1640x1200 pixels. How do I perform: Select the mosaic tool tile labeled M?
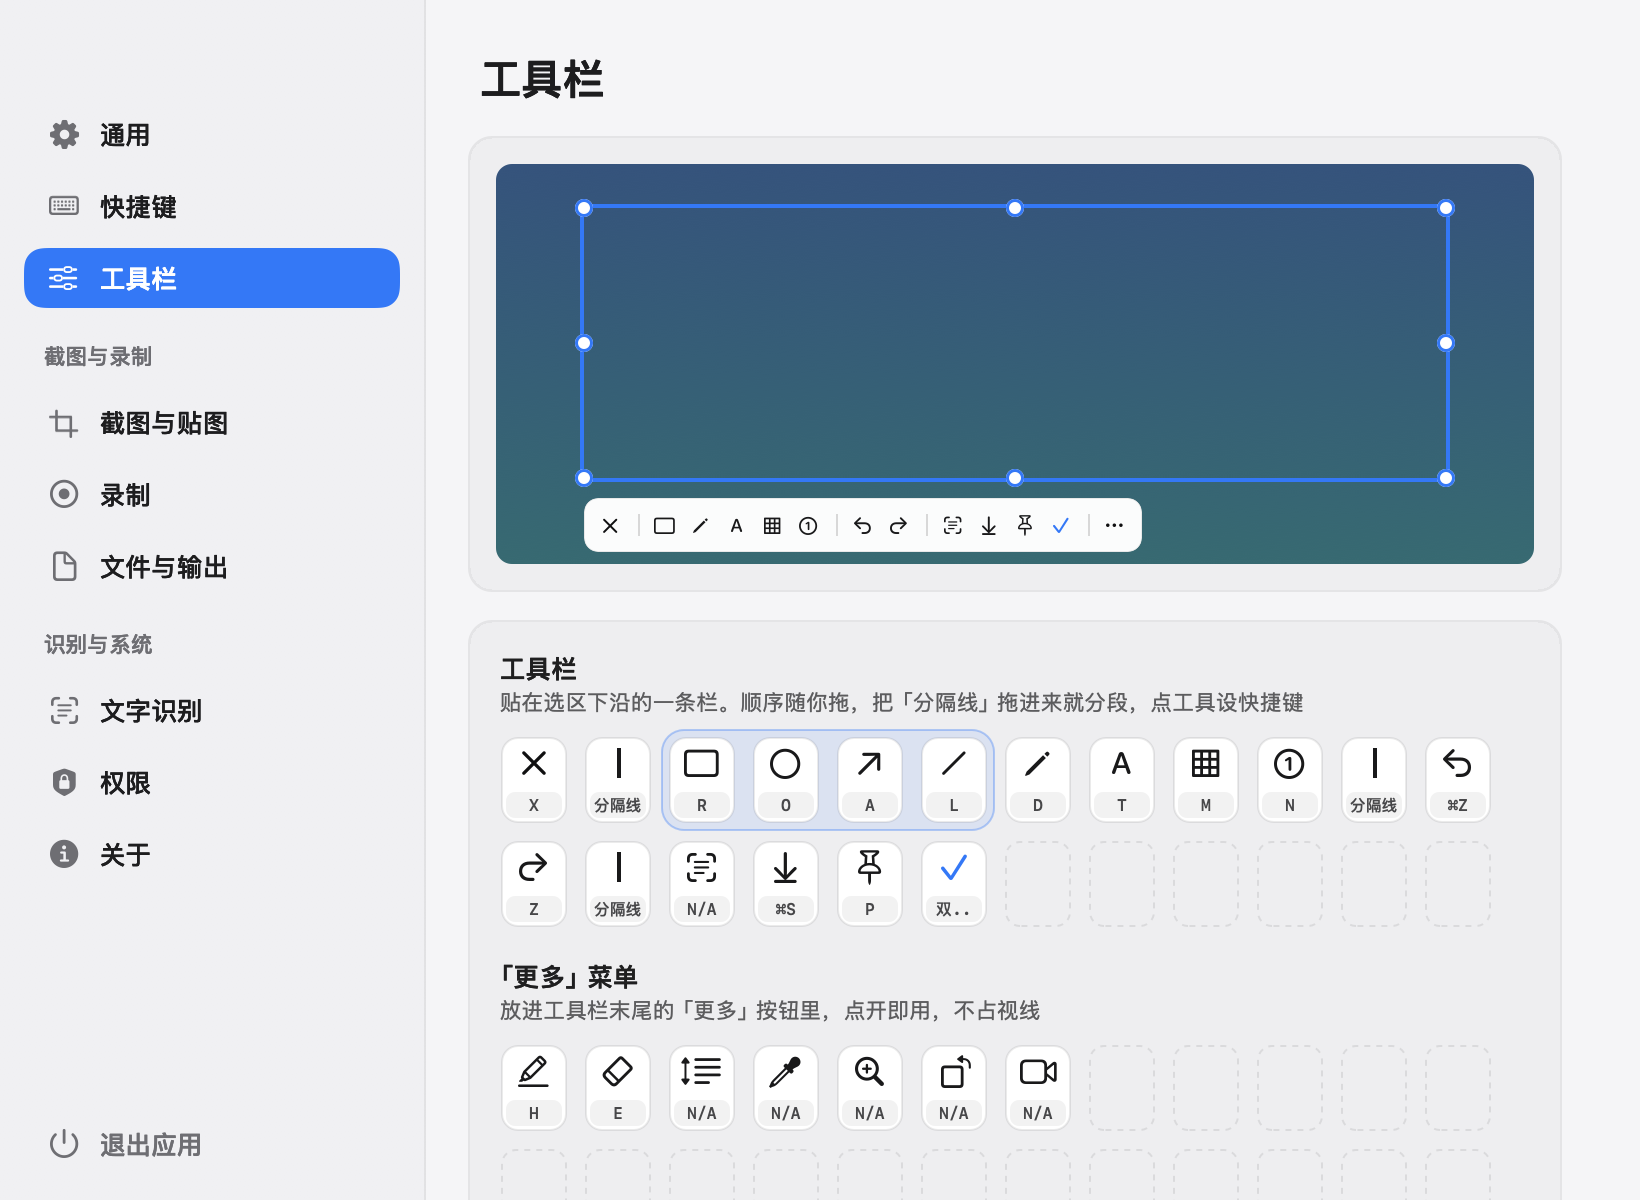[1206, 780]
